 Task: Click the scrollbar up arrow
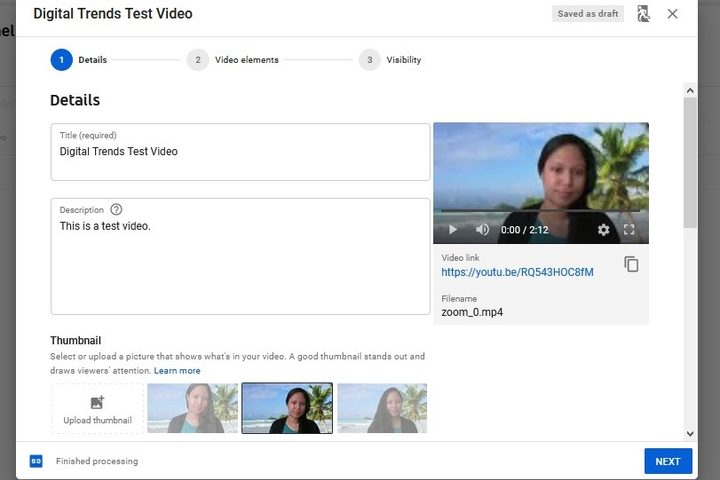click(690, 90)
